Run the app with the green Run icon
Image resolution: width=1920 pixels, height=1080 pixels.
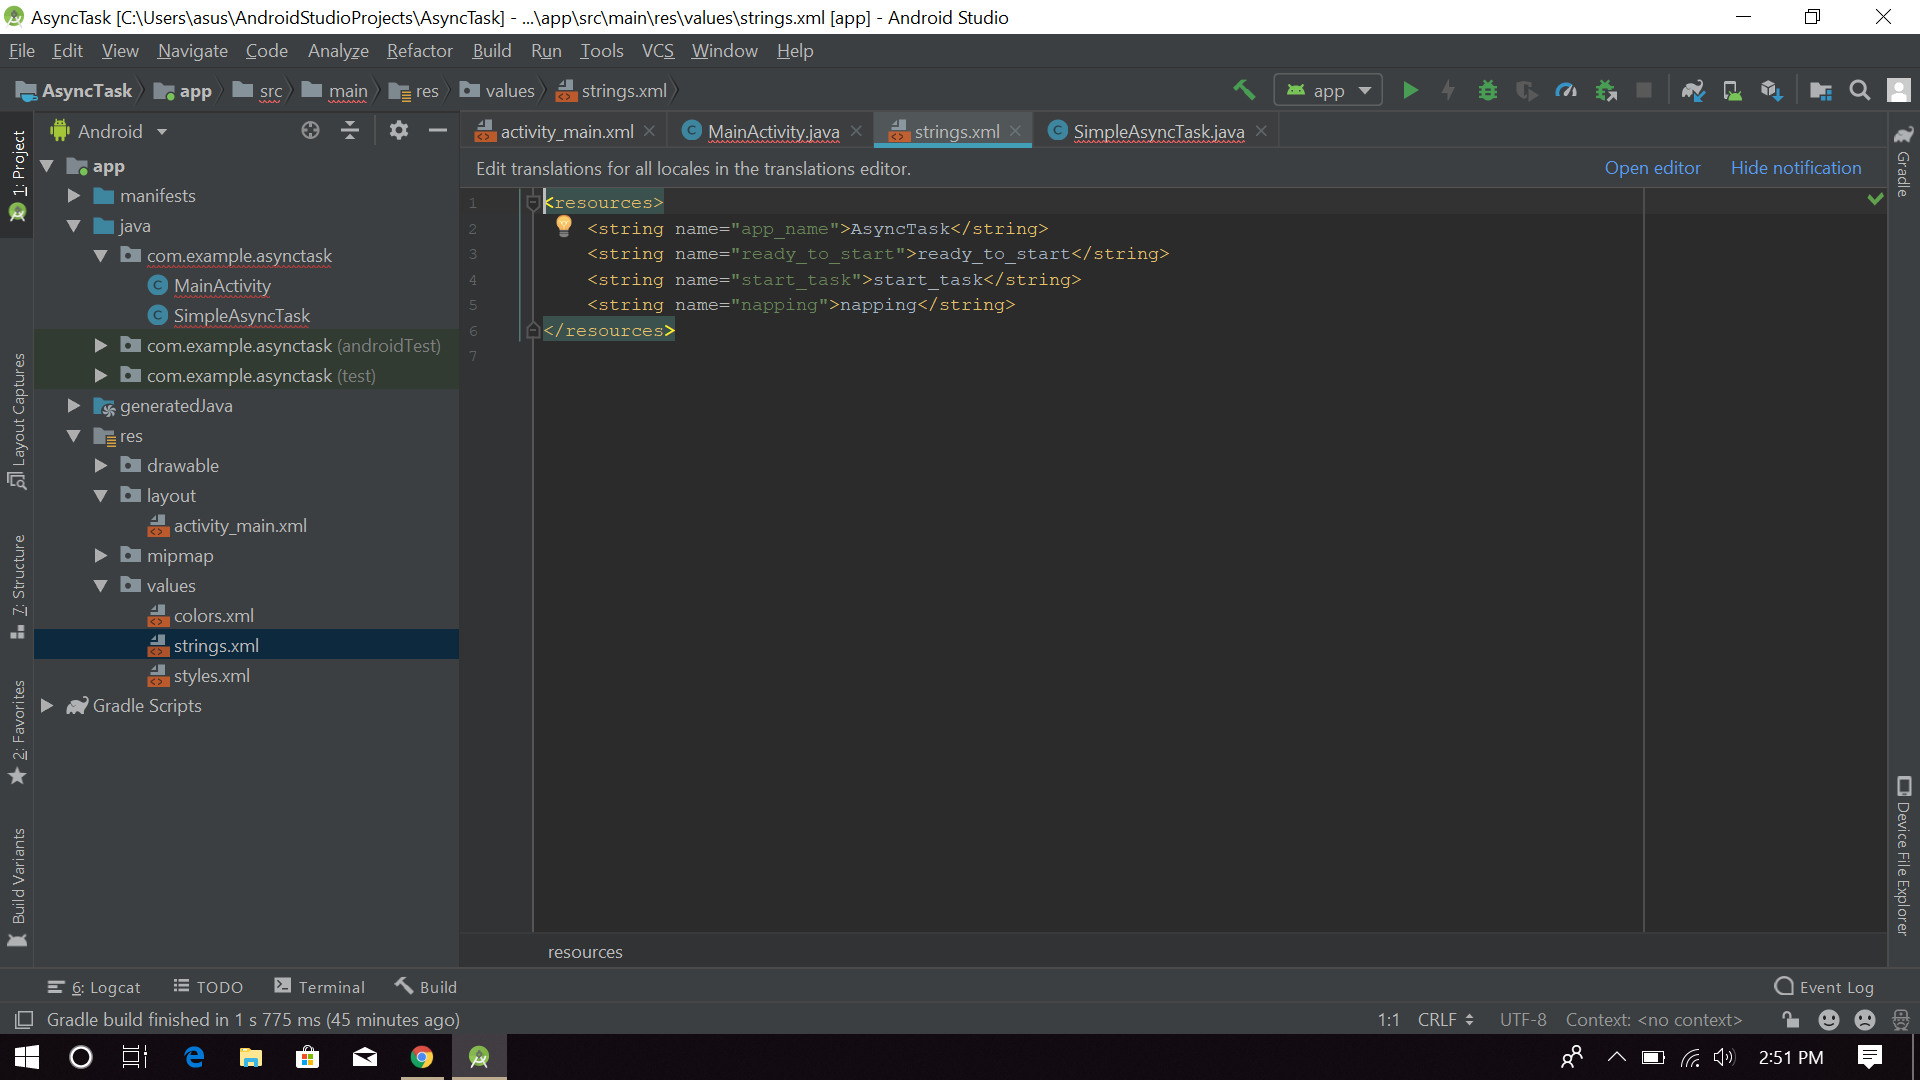pyautogui.click(x=1409, y=90)
